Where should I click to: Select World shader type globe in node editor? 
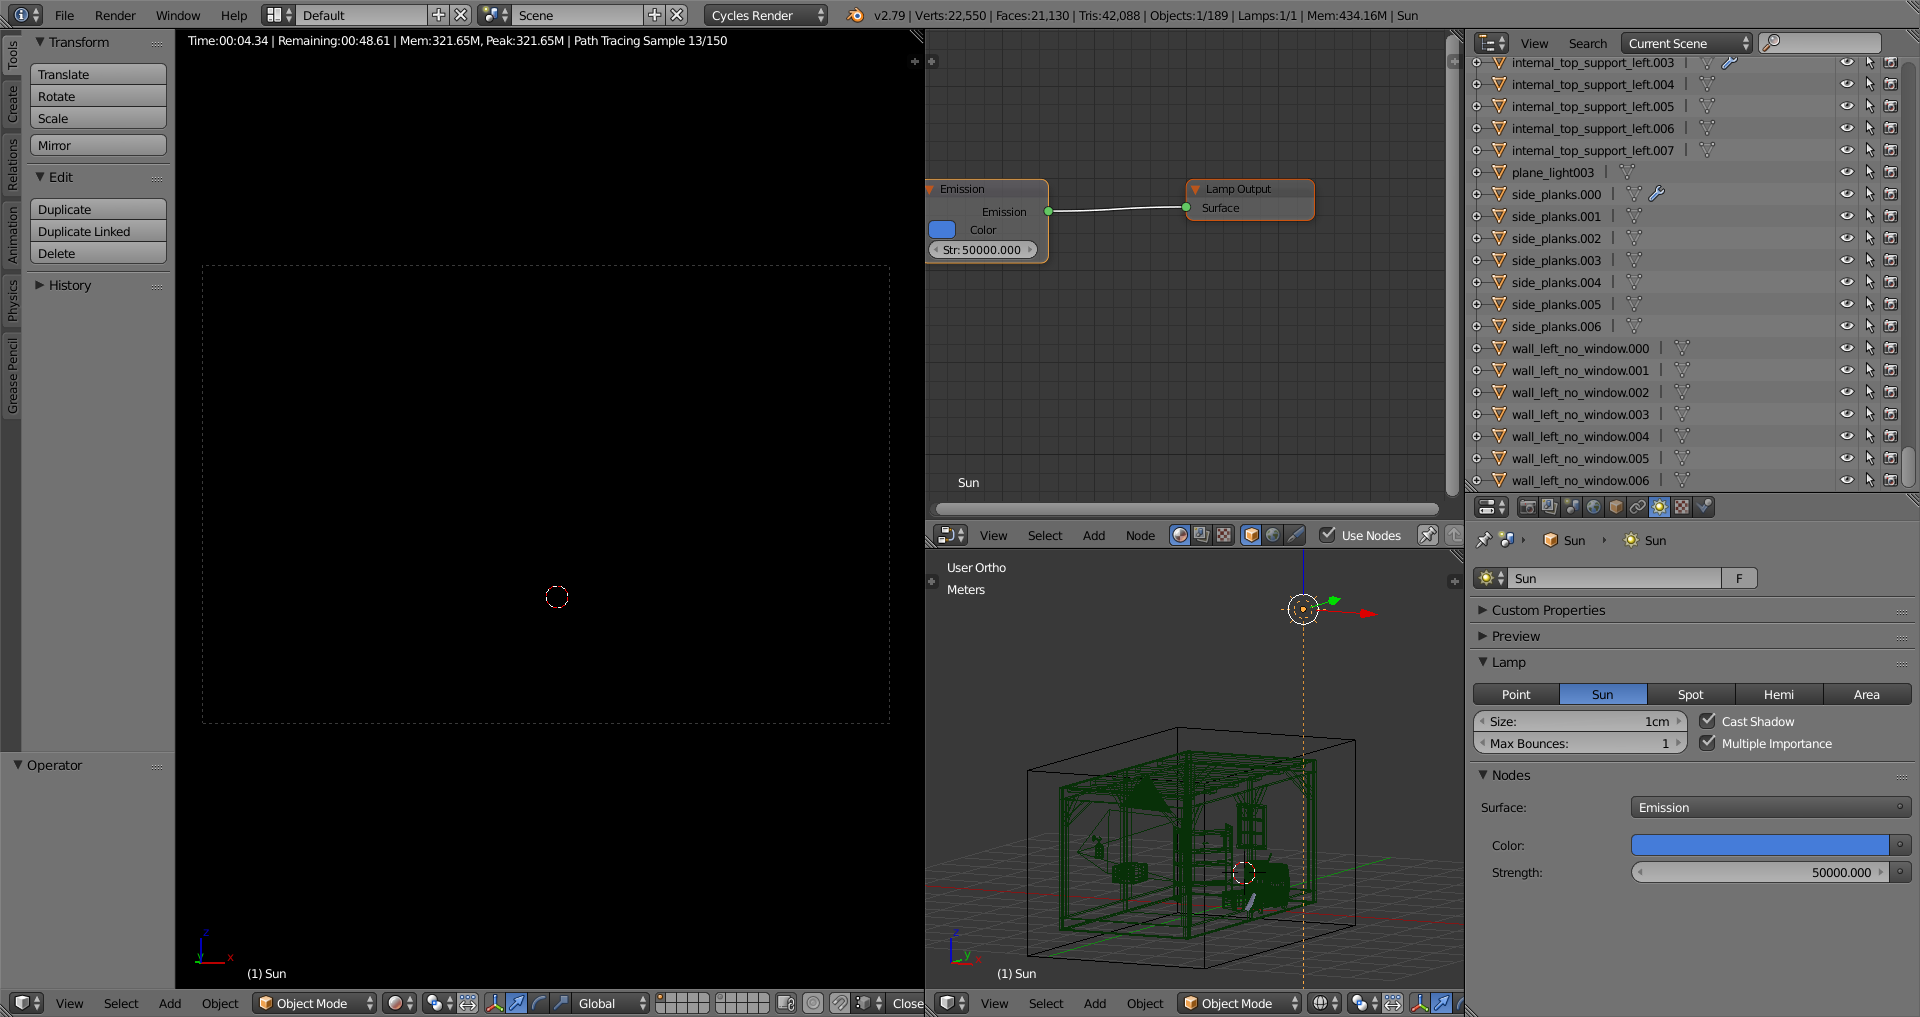click(x=1273, y=535)
